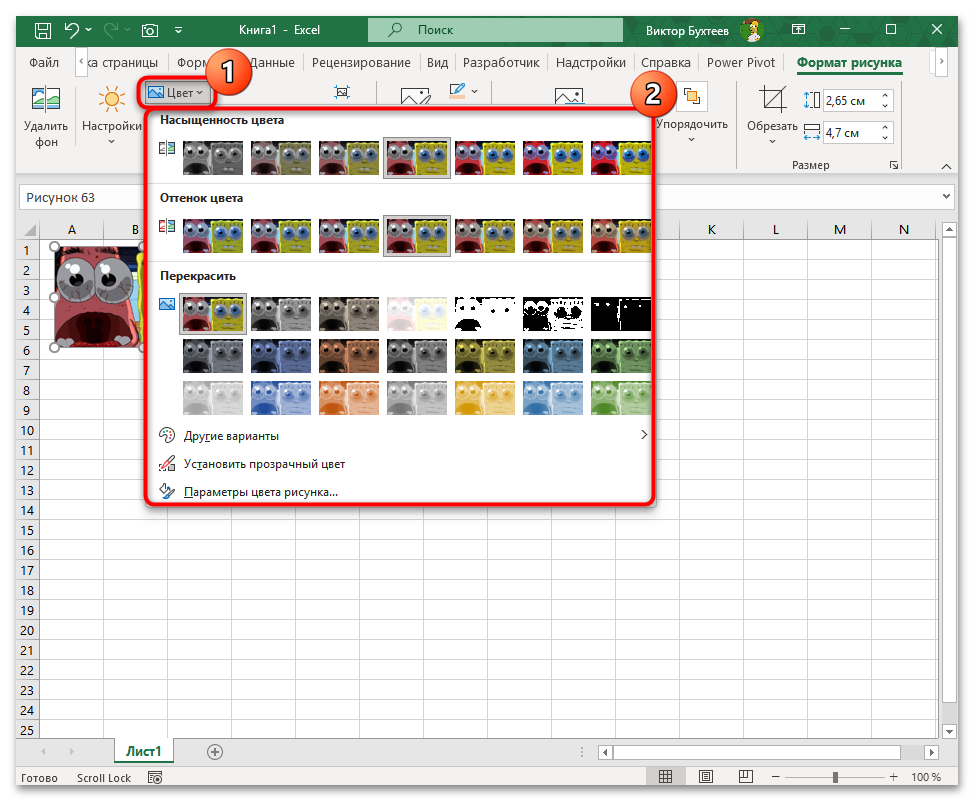The image size is (974, 801).
Task: Apply the Sepia recolor thumbnail
Action: pyautogui.click(x=349, y=314)
